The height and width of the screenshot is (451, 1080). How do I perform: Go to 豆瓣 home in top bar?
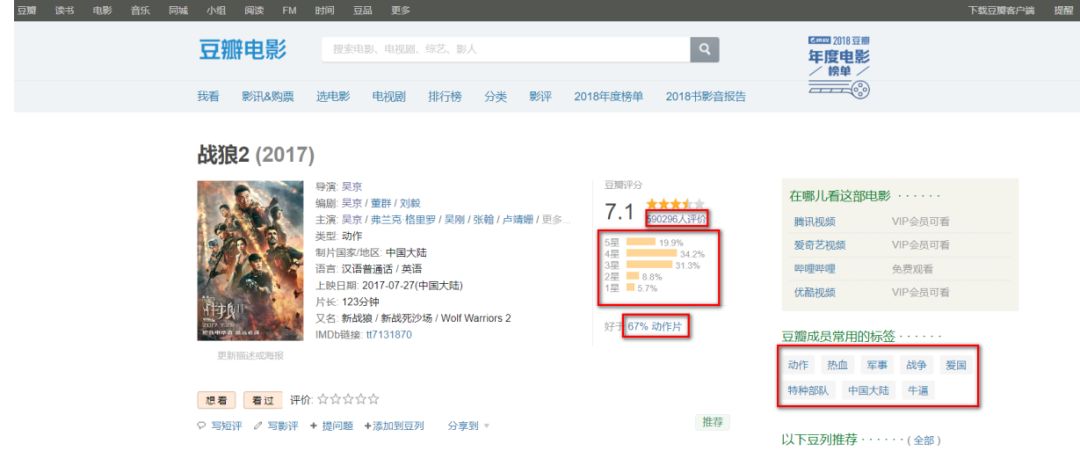click(26, 10)
